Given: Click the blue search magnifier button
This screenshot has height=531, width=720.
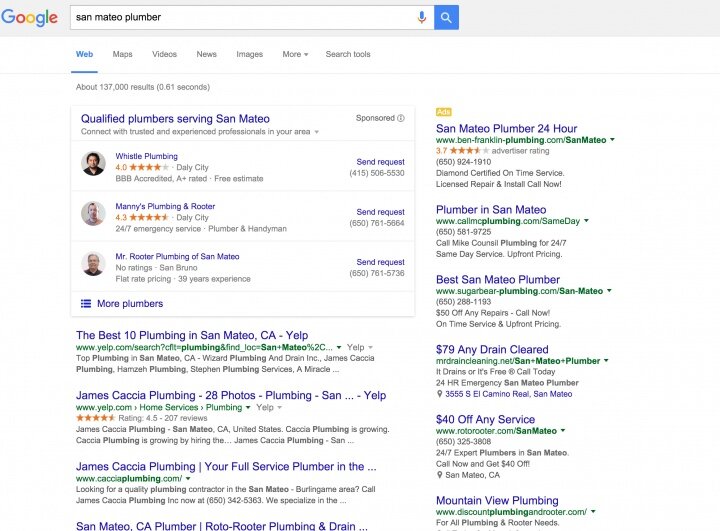Looking at the screenshot, I should click(x=446, y=17).
